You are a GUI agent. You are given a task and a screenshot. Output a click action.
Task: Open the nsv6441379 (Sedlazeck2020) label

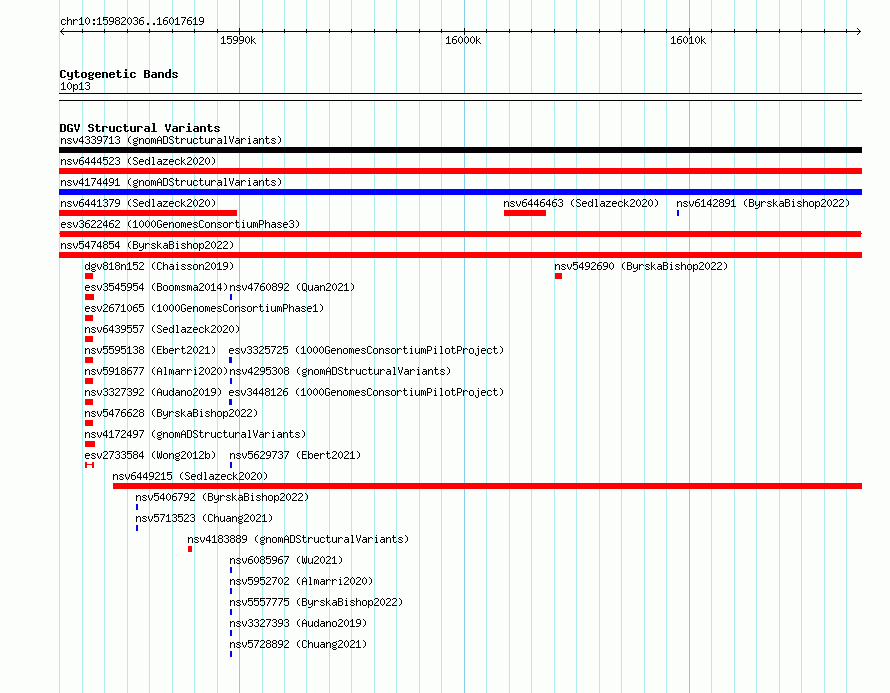click(138, 203)
